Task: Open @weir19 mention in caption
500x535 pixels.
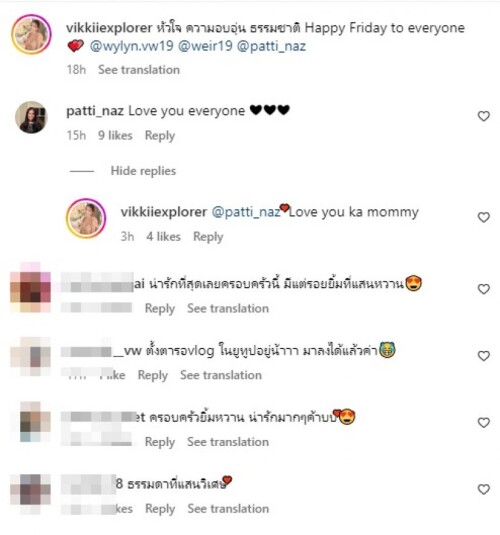Action: coord(205,46)
